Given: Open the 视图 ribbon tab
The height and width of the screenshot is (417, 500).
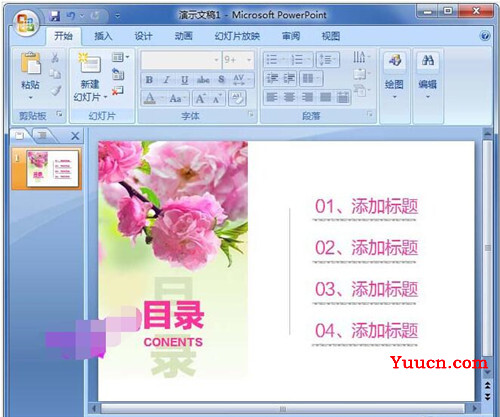Looking at the screenshot, I should (331, 36).
